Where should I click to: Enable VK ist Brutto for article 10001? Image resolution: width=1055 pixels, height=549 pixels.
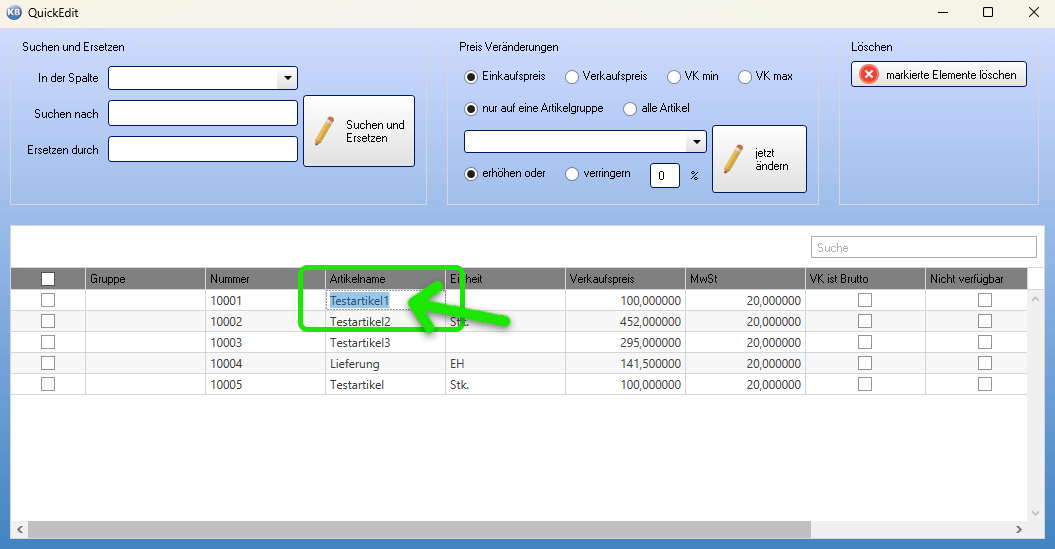(865, 300)
